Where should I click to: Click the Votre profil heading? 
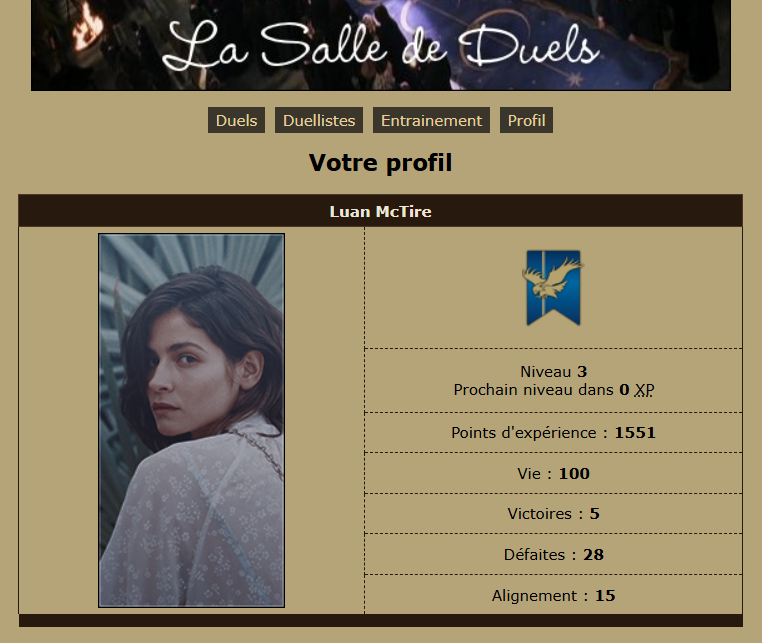[381, 162]
